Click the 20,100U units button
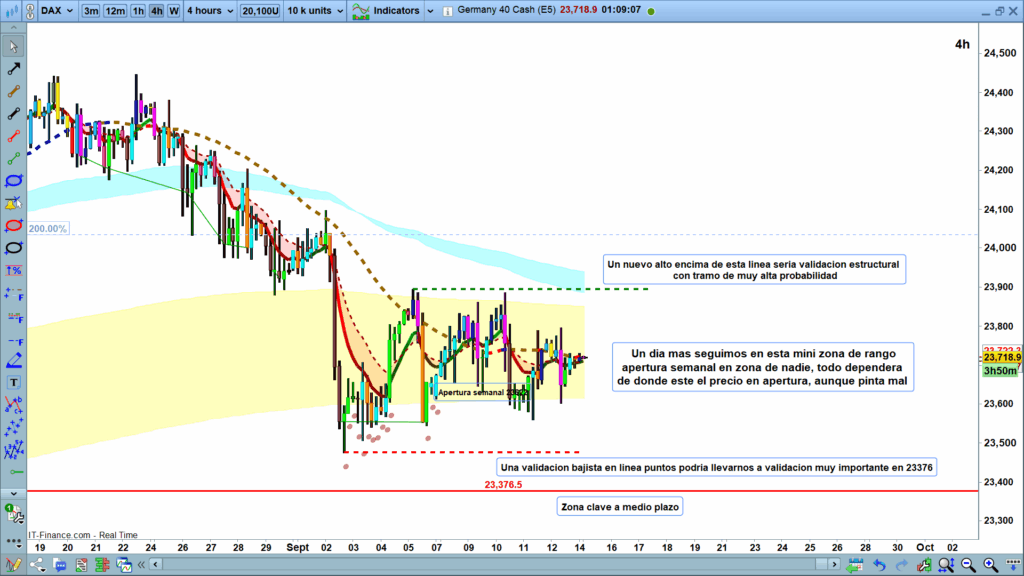This screenshot has width=1024, height=576. click(x=261, y=11)
